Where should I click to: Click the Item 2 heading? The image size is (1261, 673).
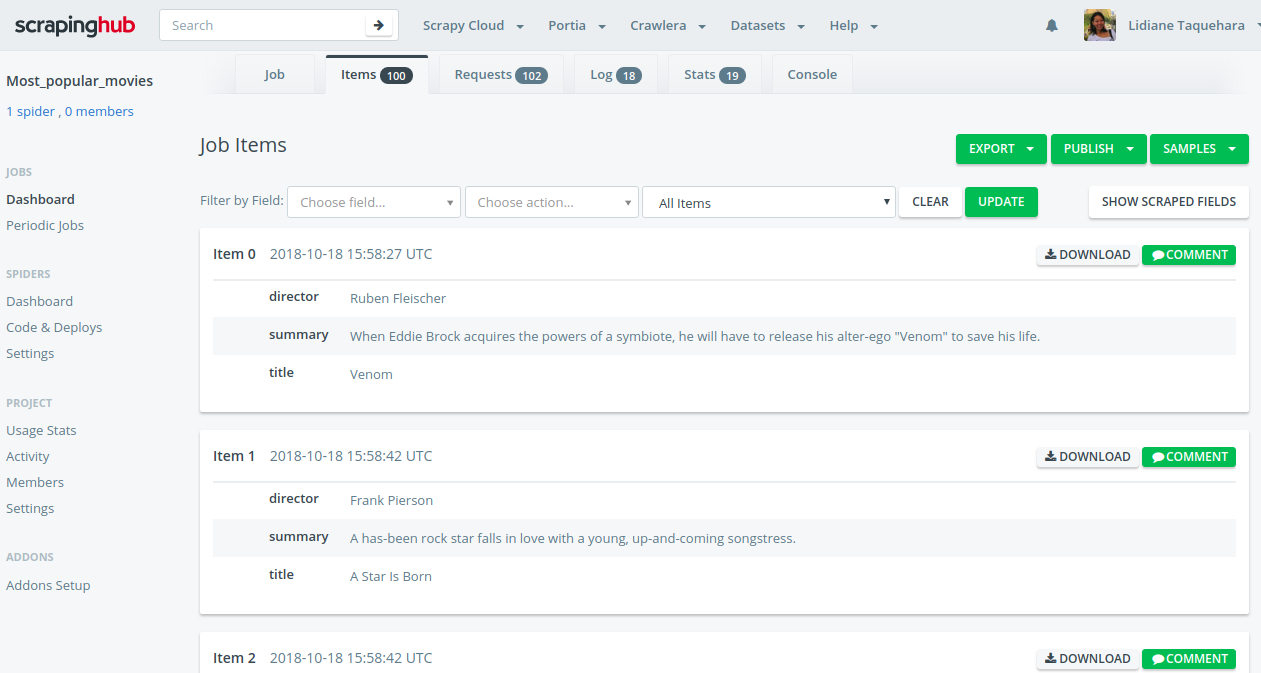pos(234,658)
